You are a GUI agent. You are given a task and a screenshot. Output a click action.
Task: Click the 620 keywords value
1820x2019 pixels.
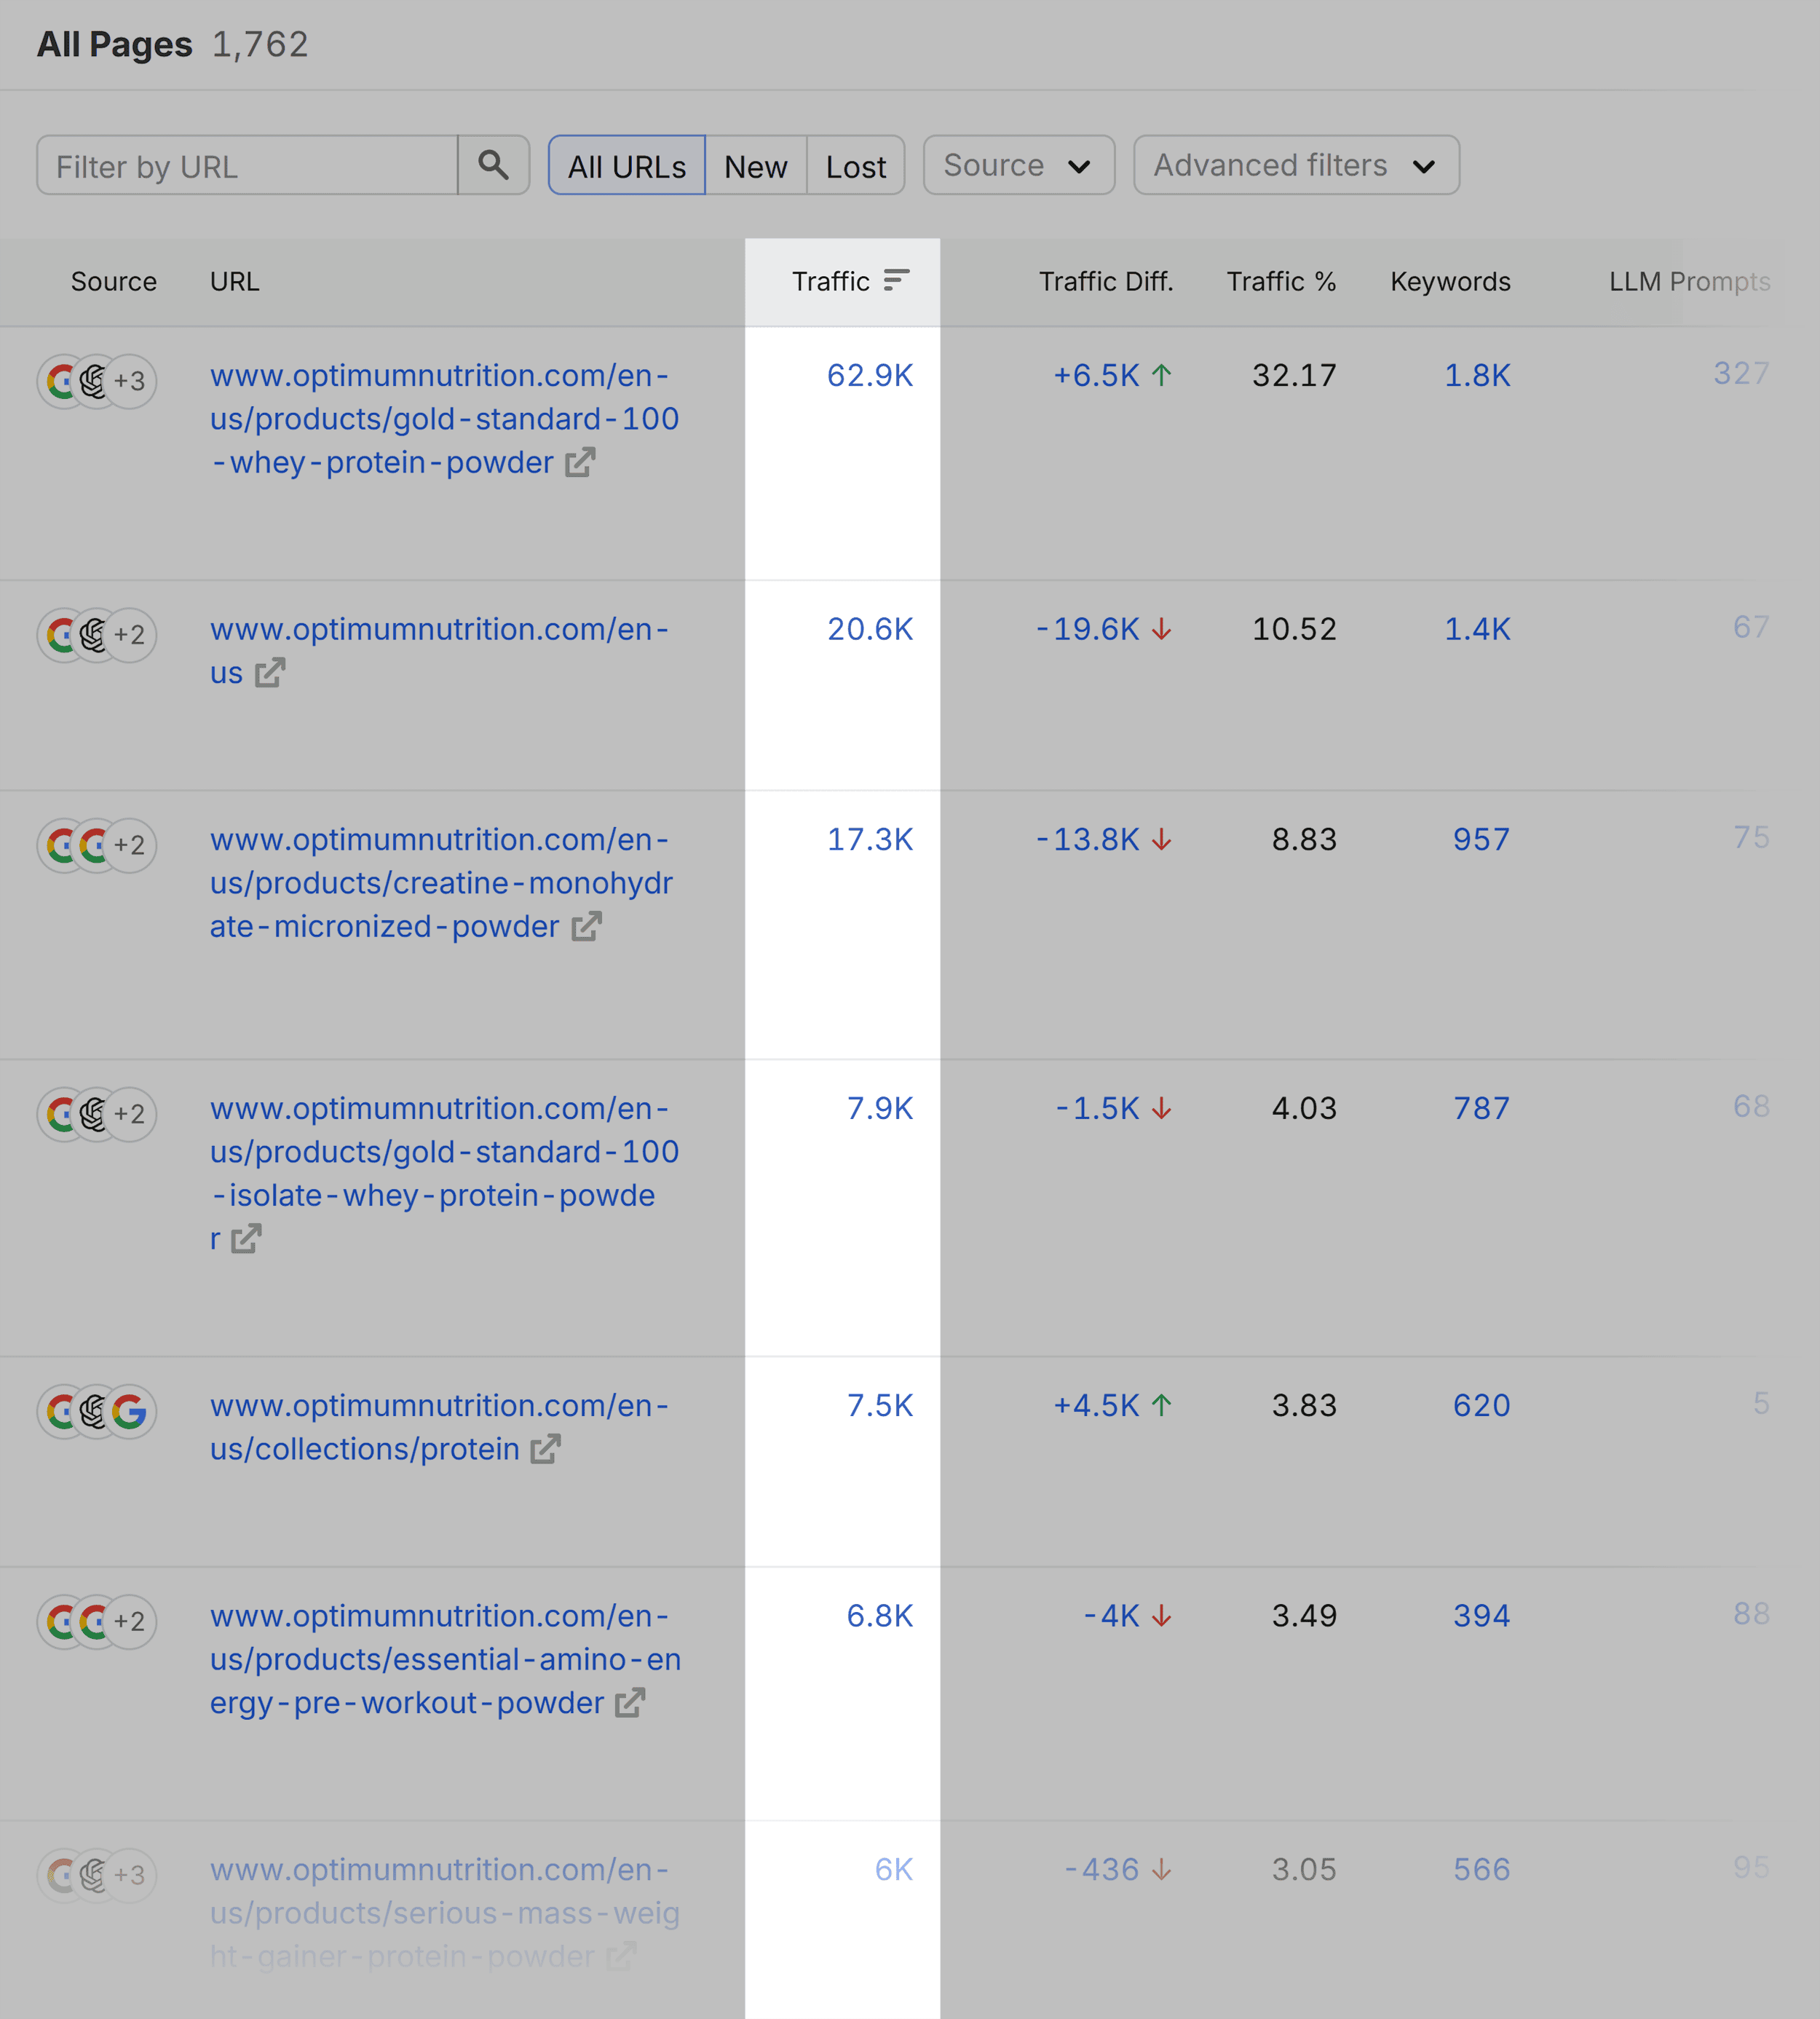pyautogui.click(x=1482, y=1405)
